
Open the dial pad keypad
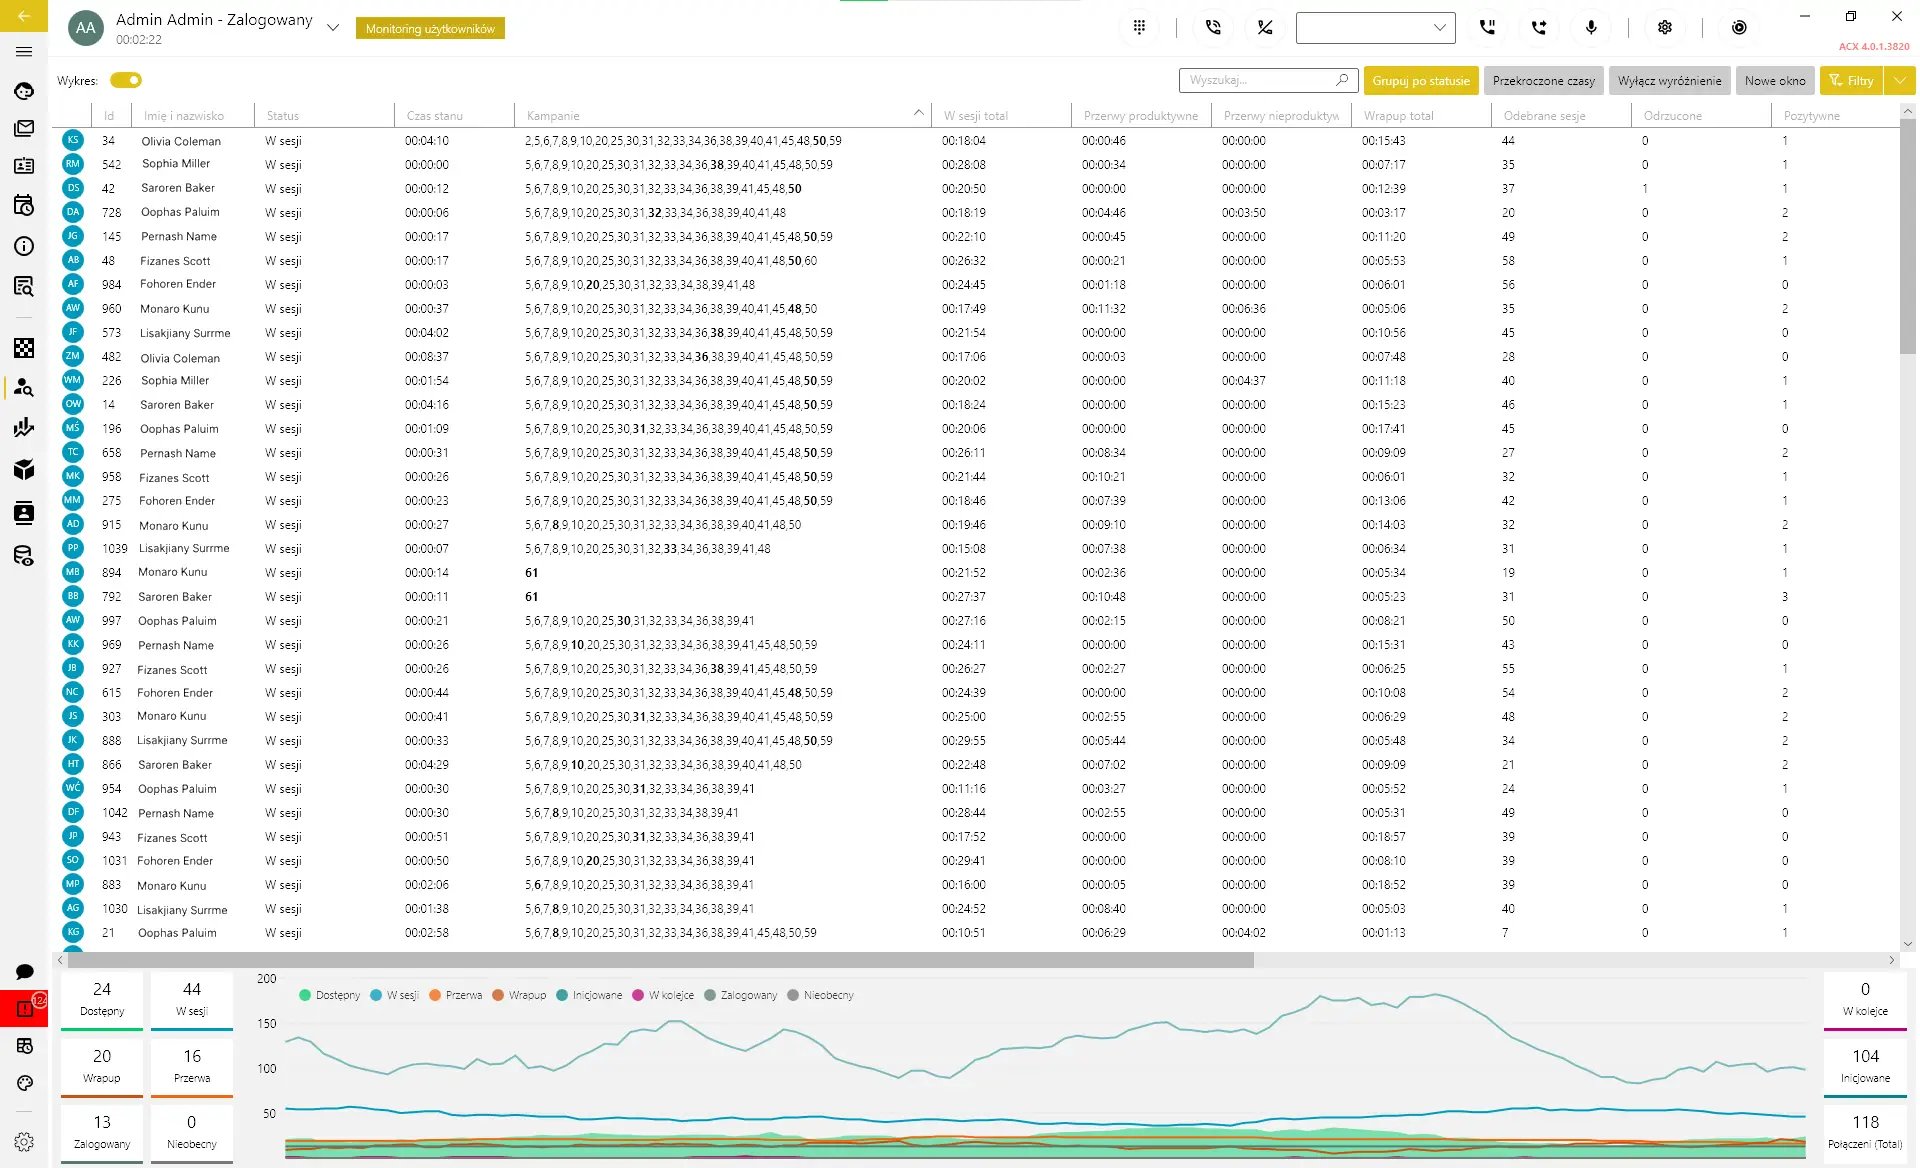(x=1139, y=28)
